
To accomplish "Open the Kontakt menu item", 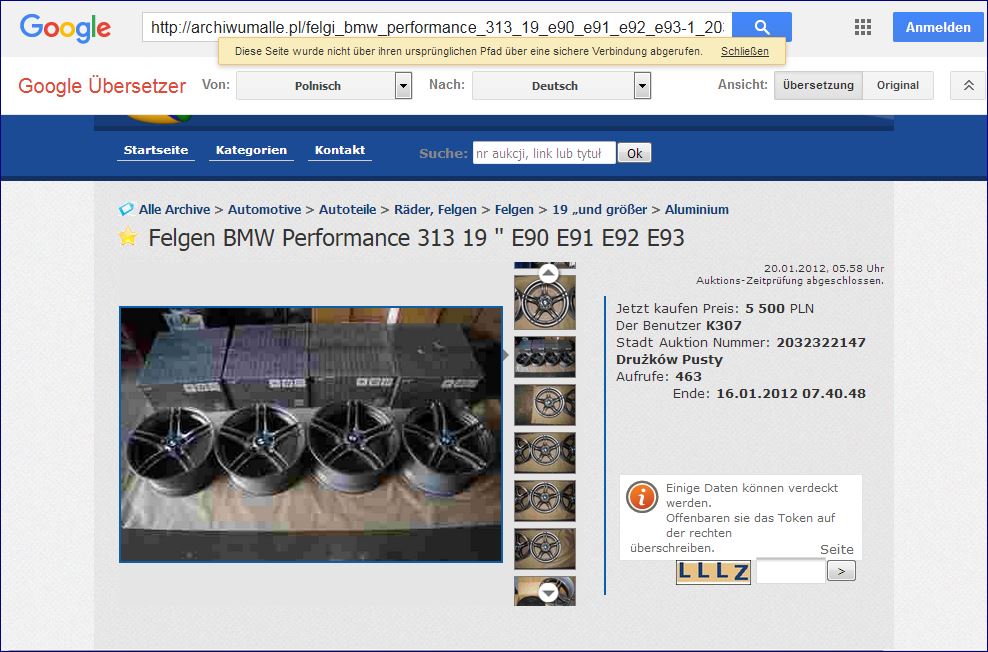I will pyautogui.click(x=340, y=150).
